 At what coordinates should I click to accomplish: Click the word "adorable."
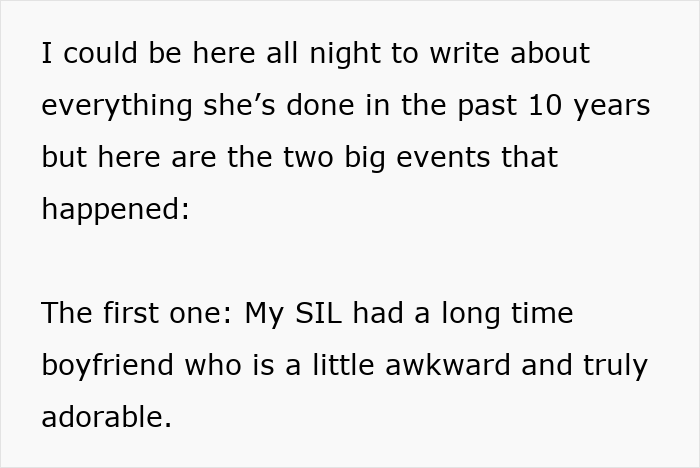point(107,418)
